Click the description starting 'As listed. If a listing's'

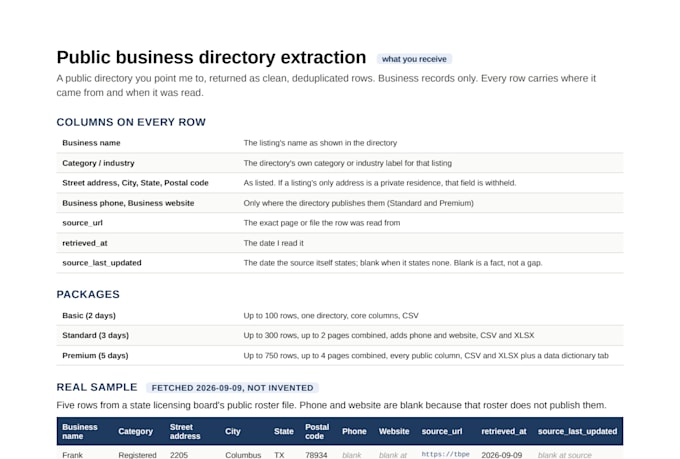coord(379,183)
